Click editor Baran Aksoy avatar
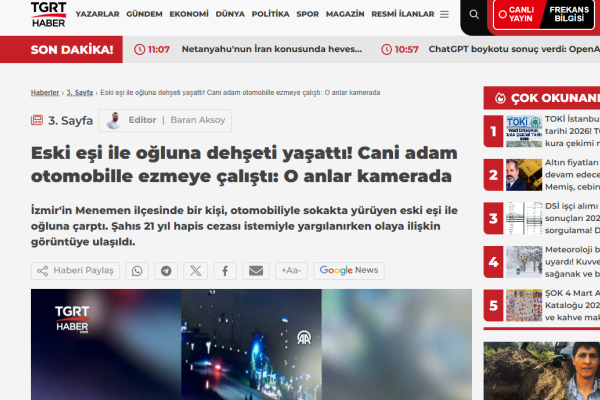 [114, 121]
